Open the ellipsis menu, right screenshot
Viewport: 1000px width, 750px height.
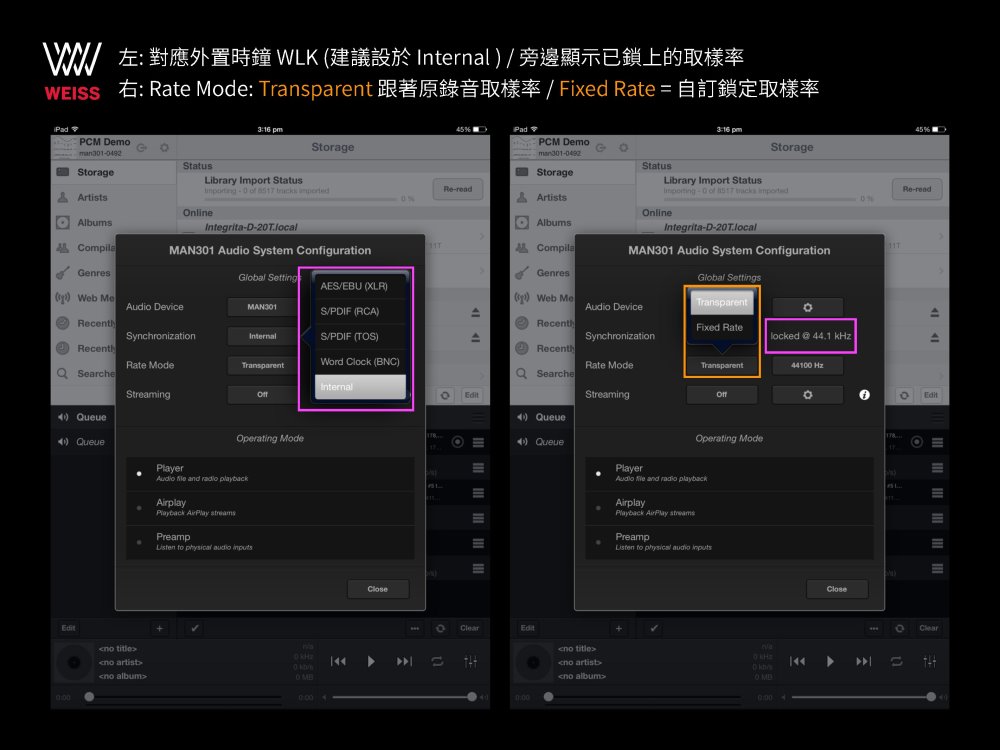[x=874, y=628]
